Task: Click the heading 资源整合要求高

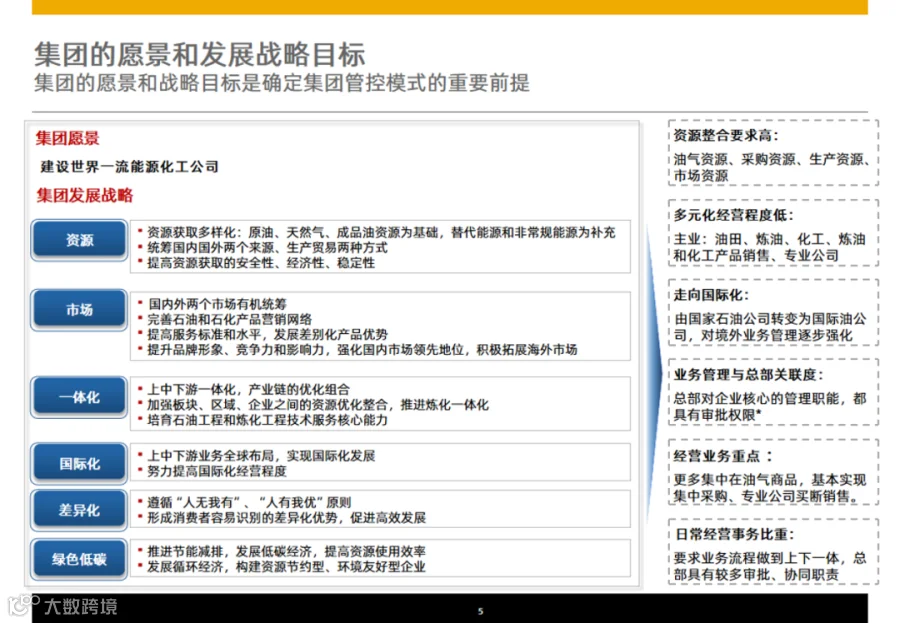Action: tap(726, 136)
